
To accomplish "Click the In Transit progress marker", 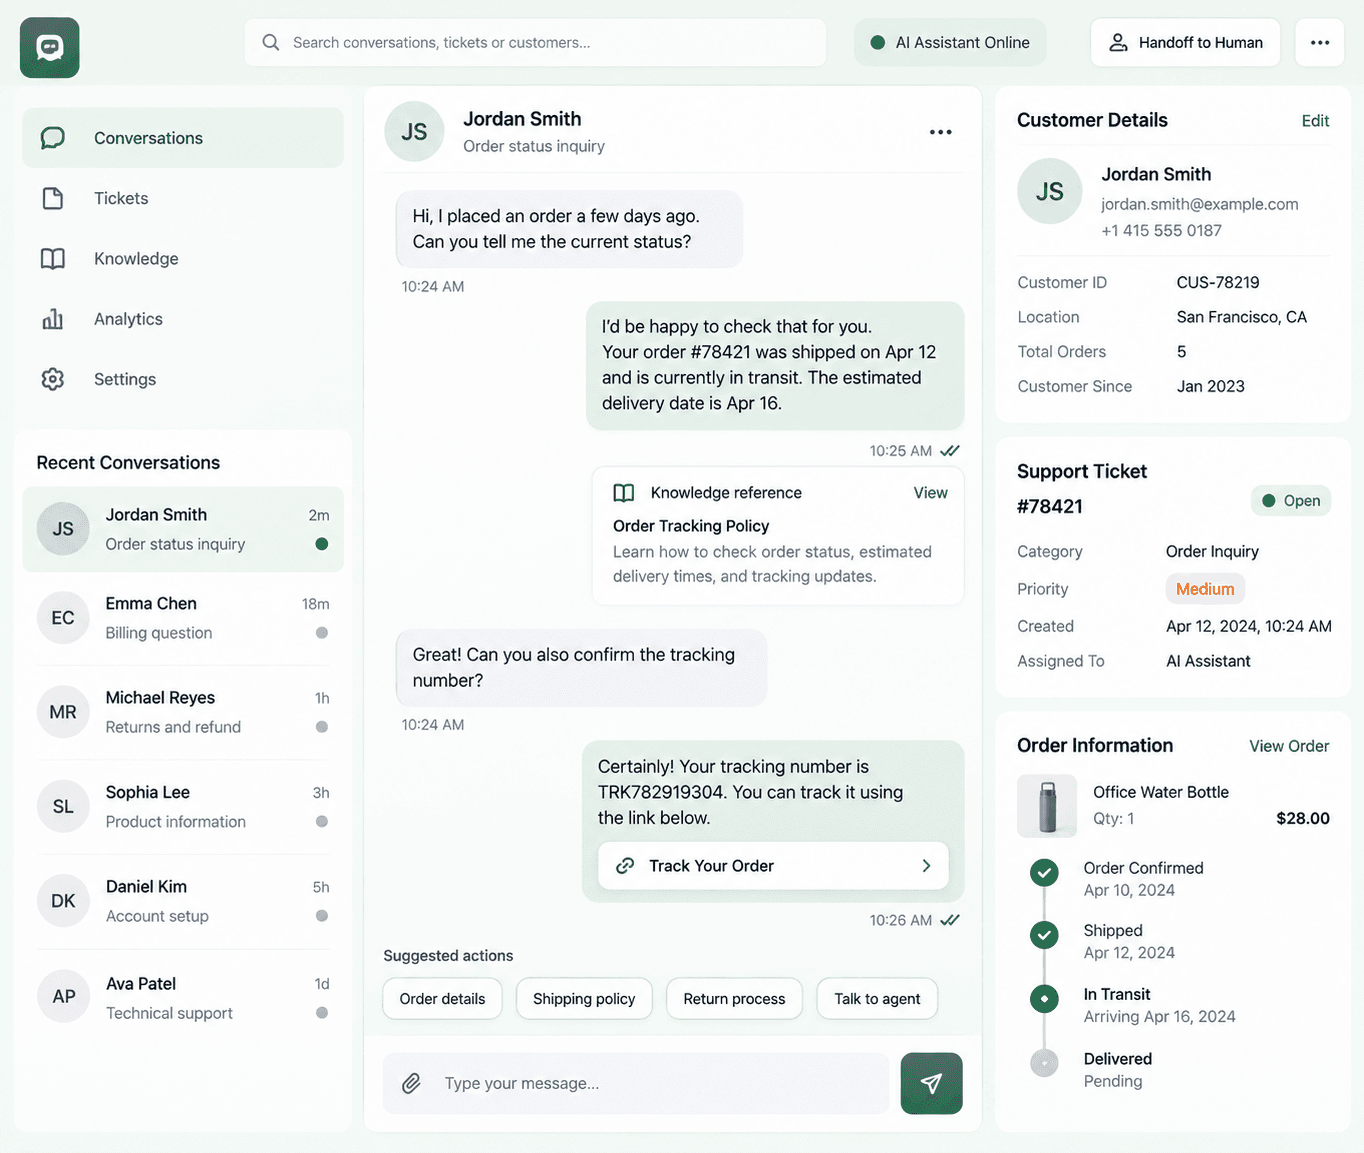I will 1045,999.
